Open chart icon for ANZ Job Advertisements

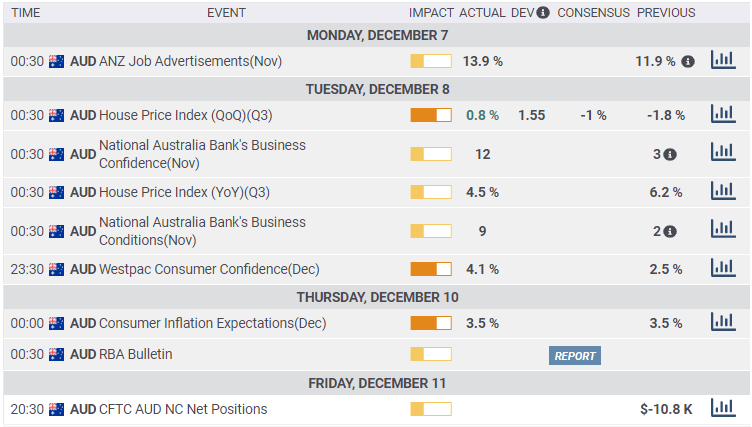[x=722, y=61]
